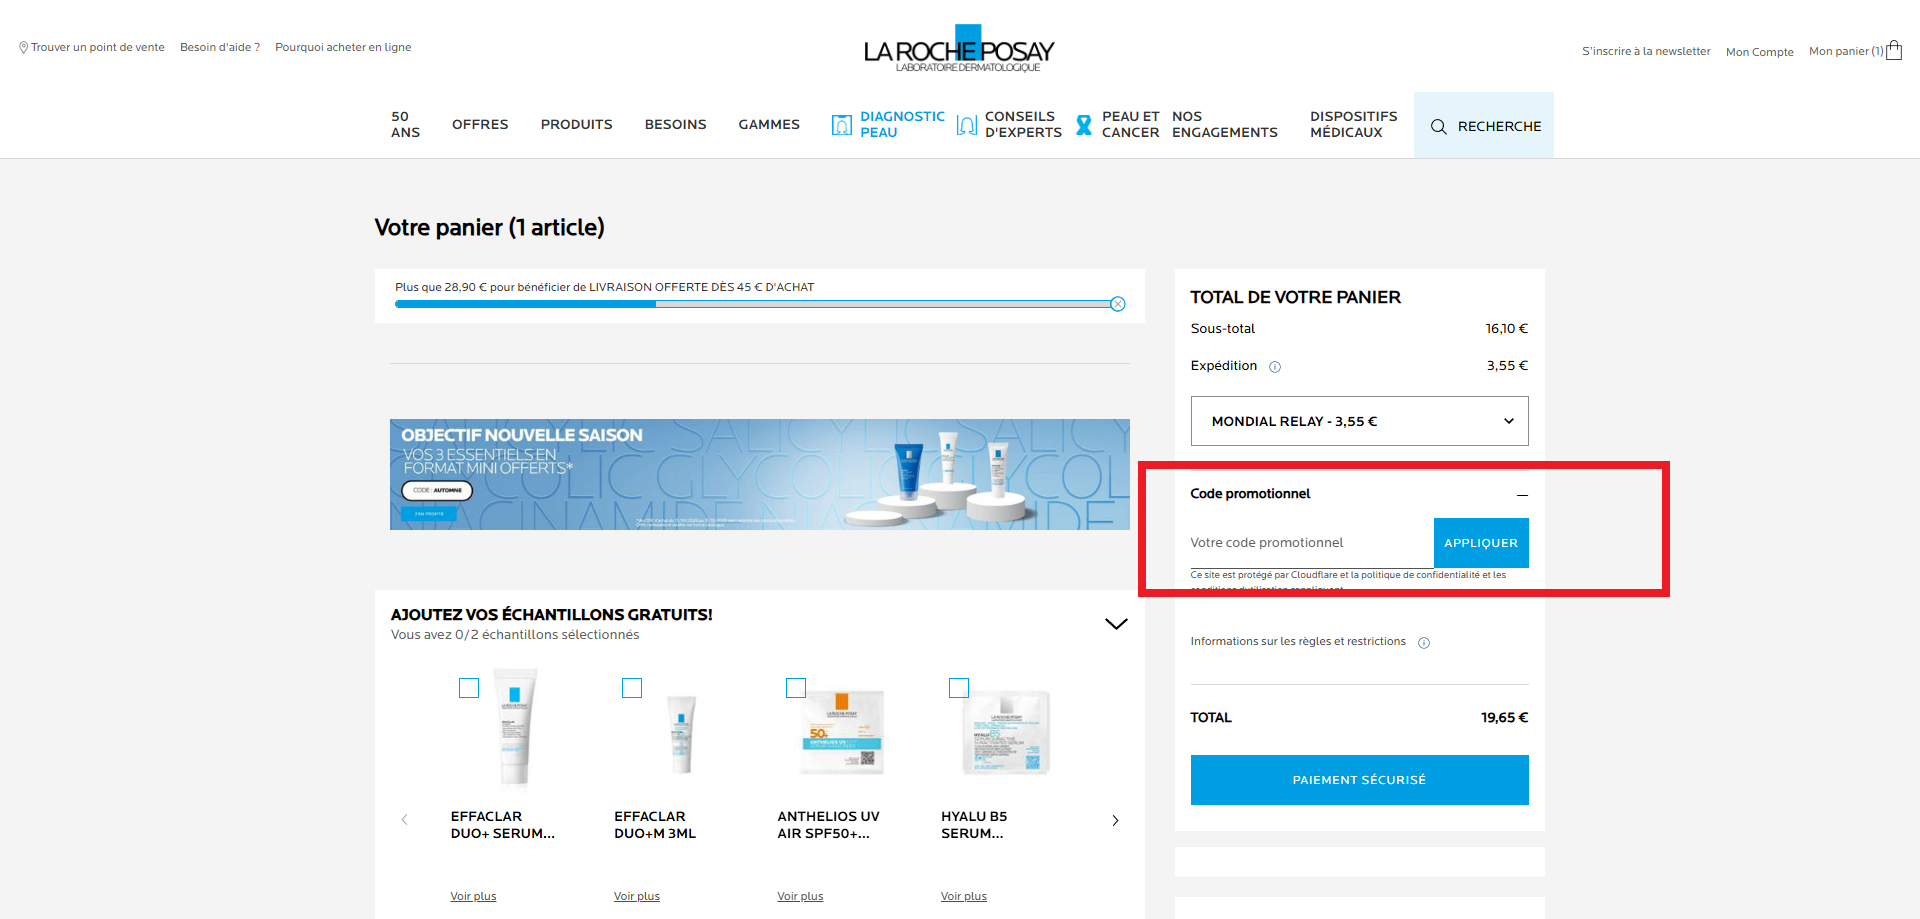
Task: Click info icon beside règles et restrictions
Action: [x=1424, y=643]
